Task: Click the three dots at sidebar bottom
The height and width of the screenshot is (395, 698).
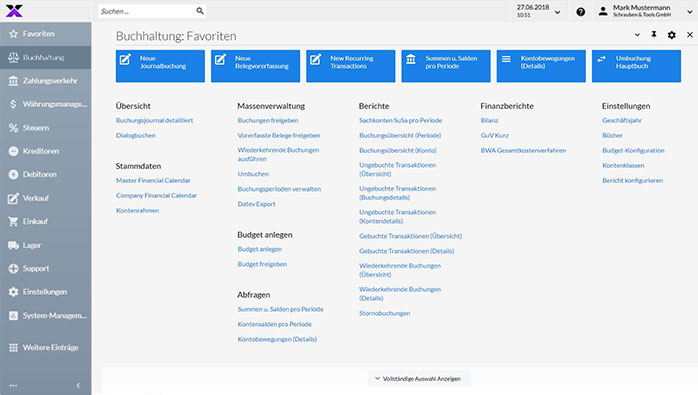Action: 13,386
